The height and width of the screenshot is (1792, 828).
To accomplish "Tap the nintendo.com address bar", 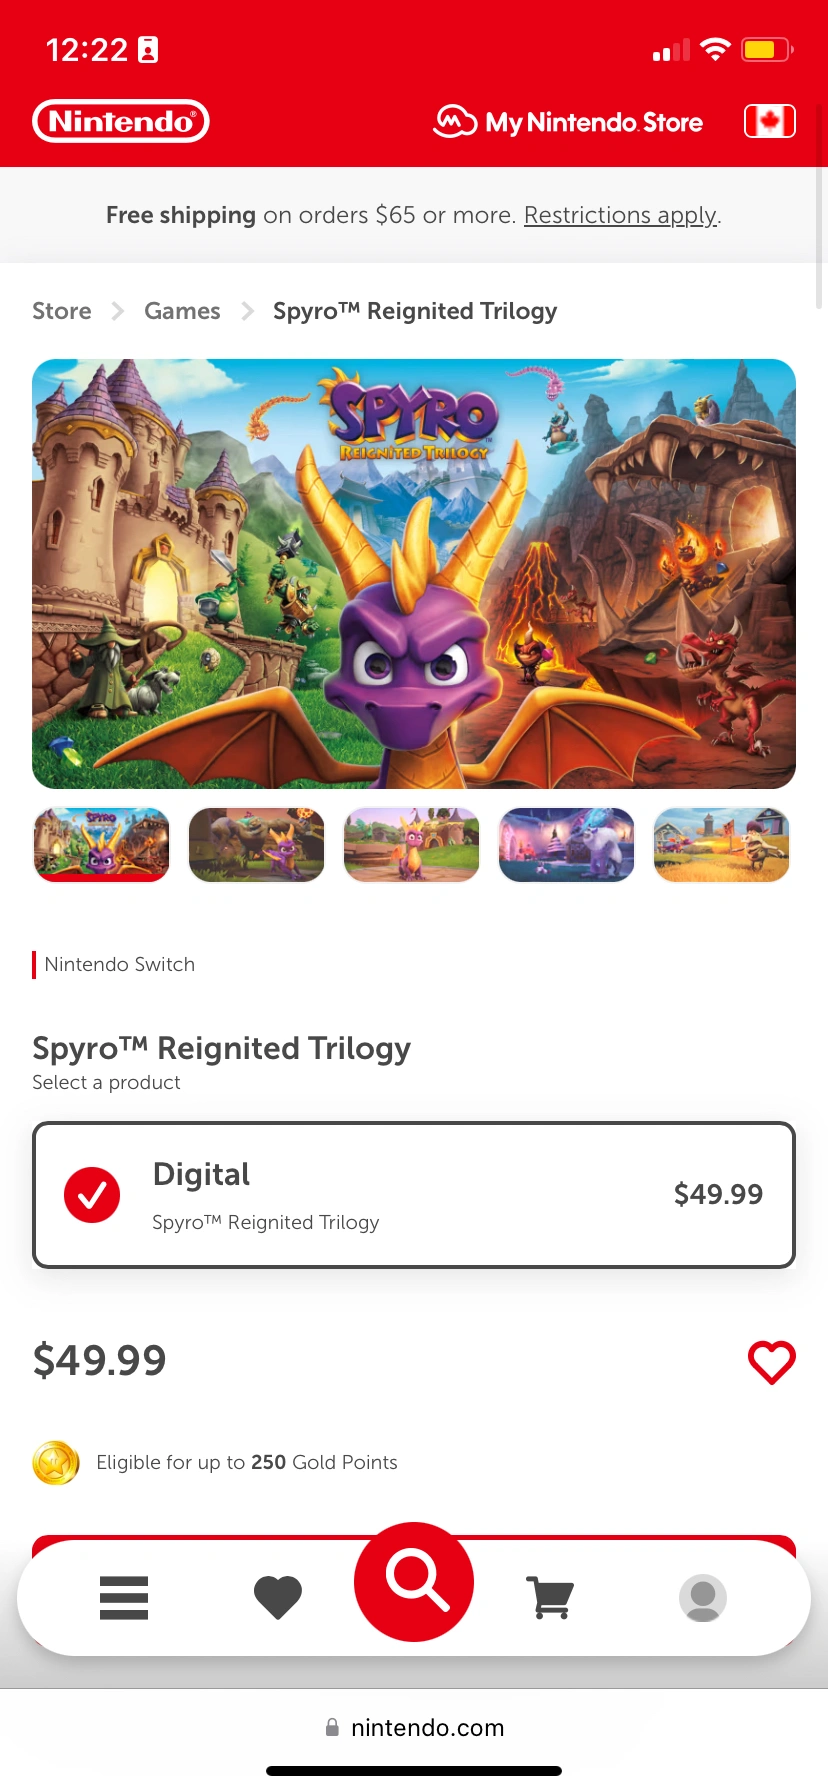I will point(414,1728).
